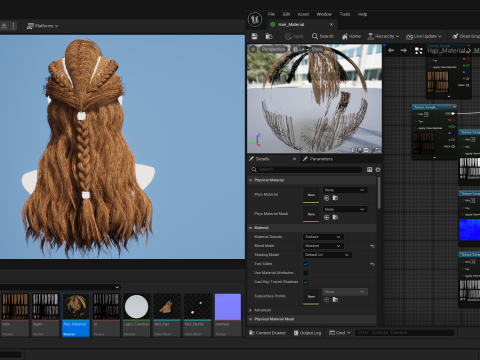Open the Window menu

324,14
